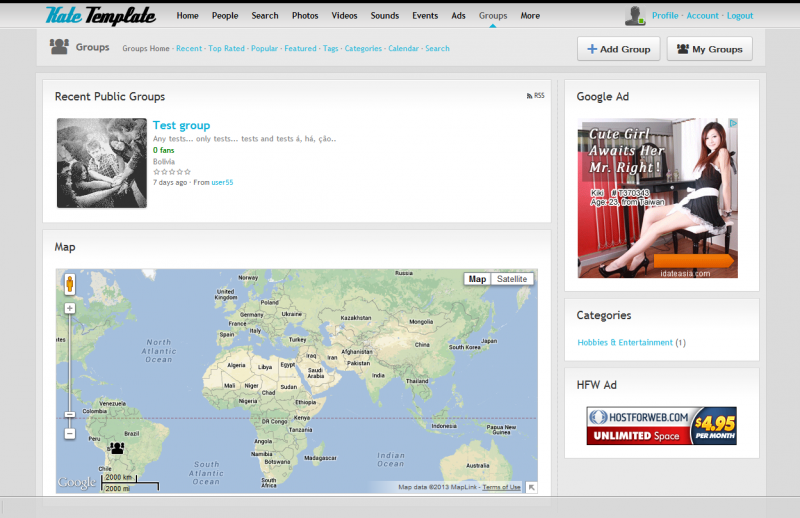Open the Ads menu item
800x518 pixels.
click(458, 16)
